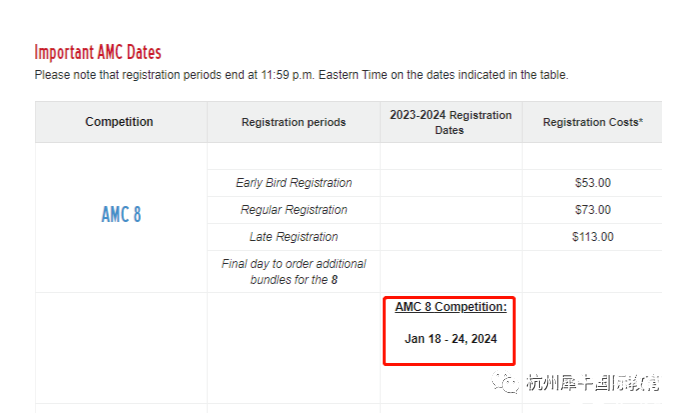
Task: Click the $73.00 cost cell
Action: point(592,210)
